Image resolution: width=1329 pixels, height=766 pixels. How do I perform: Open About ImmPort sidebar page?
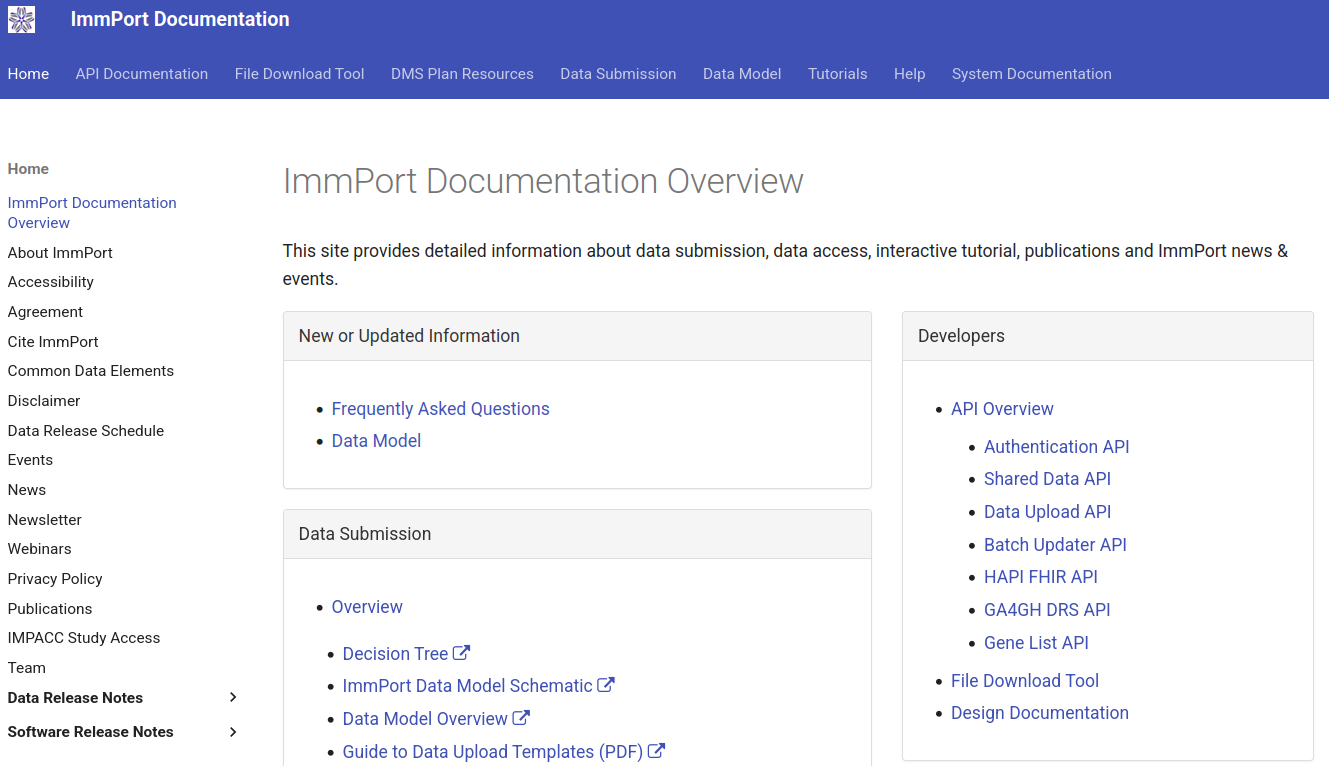60,253
